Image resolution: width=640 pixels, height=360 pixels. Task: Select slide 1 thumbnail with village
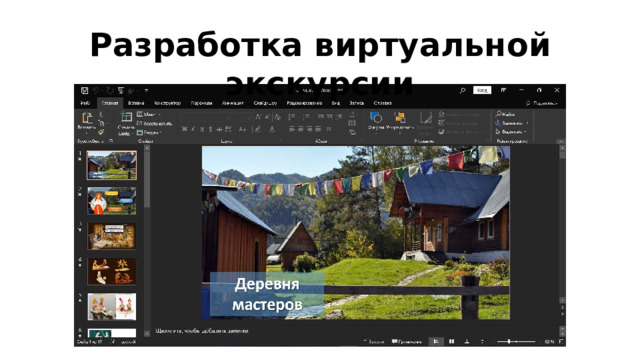(x=112, y=165)
